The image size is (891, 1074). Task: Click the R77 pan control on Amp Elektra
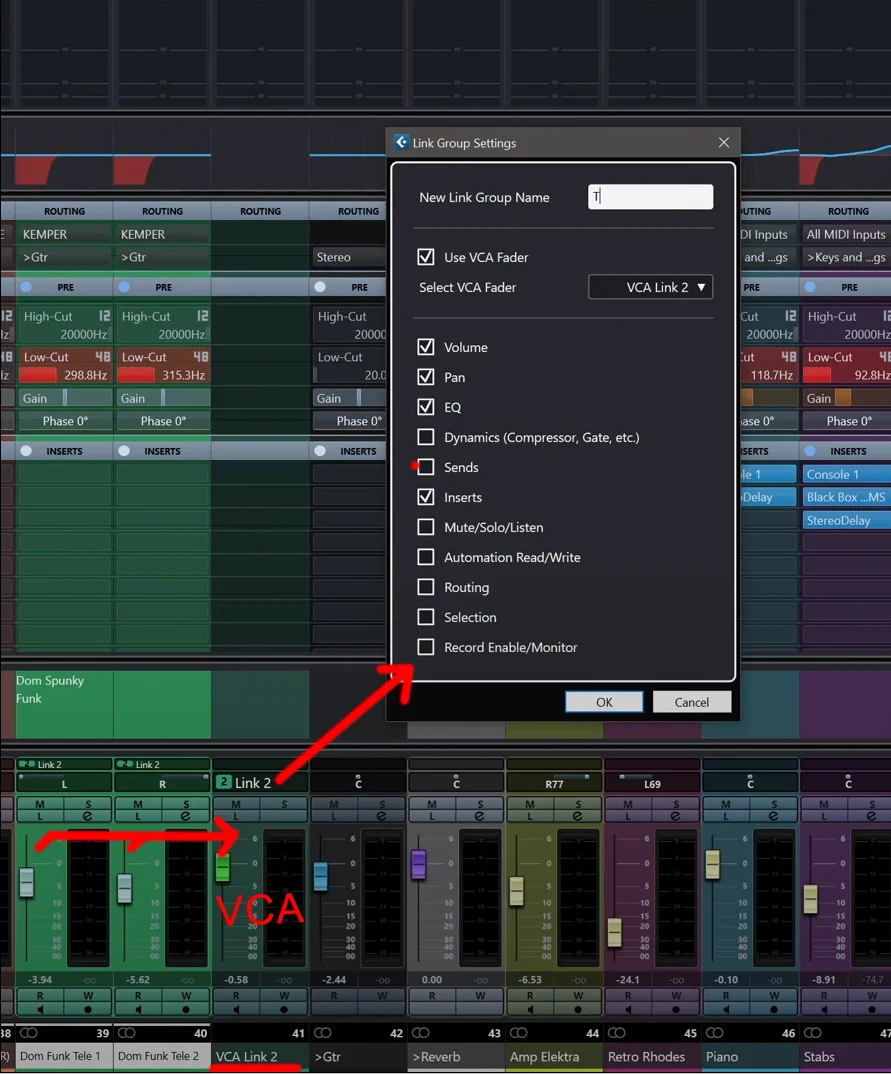(x=554, y=782)
